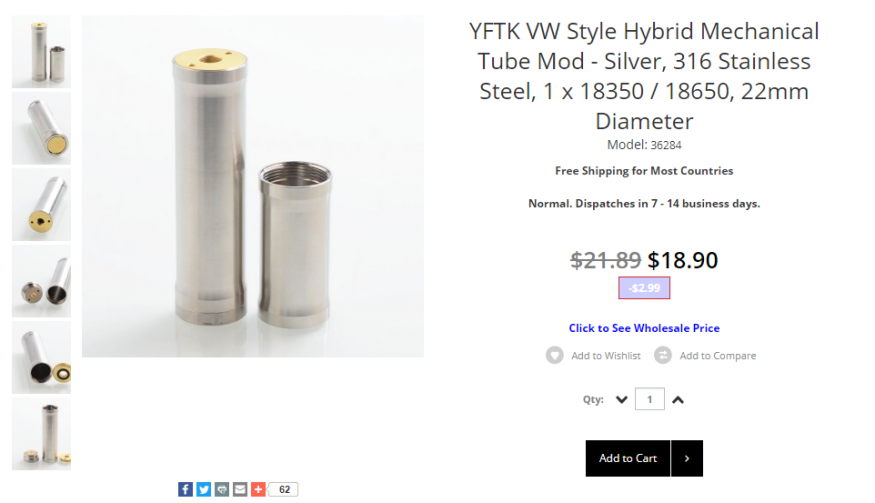Image resolution: width=875 pixels, height=503 pixels.
Task: Add the tube mod to cart
Action: tap(628, 458)
